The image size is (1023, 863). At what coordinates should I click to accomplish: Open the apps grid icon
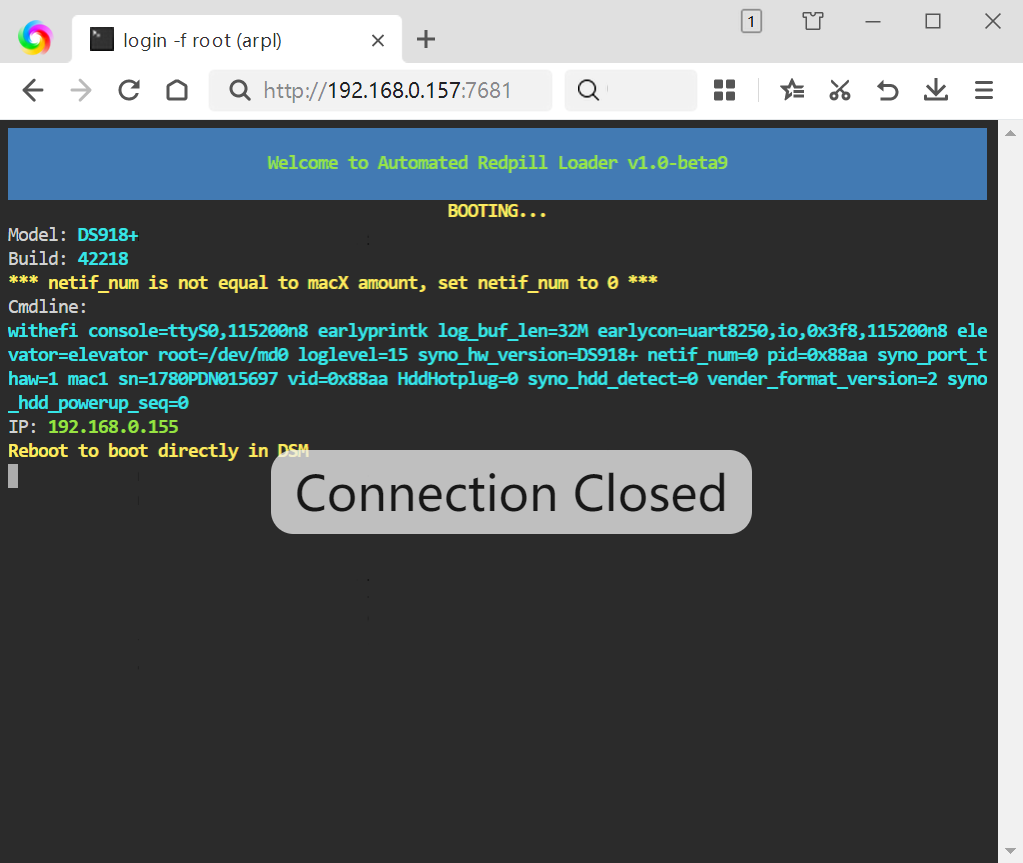724,90
